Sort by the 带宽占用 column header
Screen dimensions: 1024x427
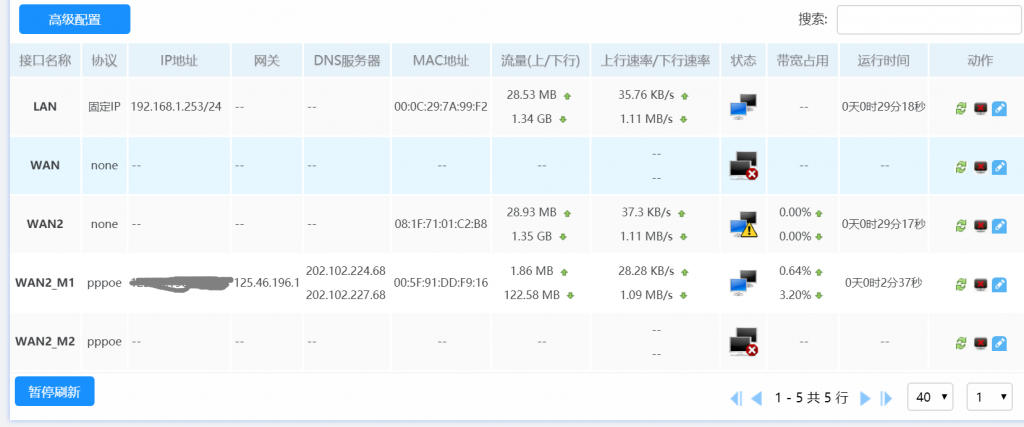[802, 60]
